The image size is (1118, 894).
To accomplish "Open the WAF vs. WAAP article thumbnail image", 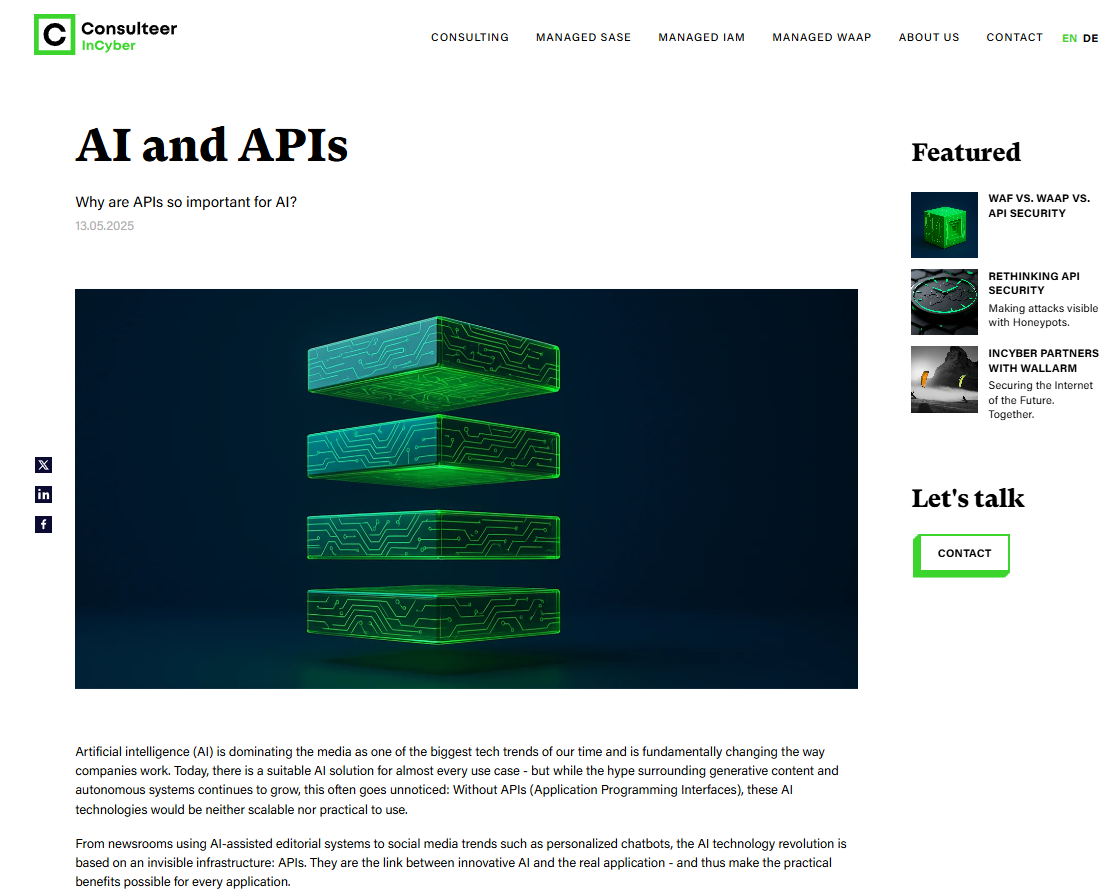I will click(943, 224).
